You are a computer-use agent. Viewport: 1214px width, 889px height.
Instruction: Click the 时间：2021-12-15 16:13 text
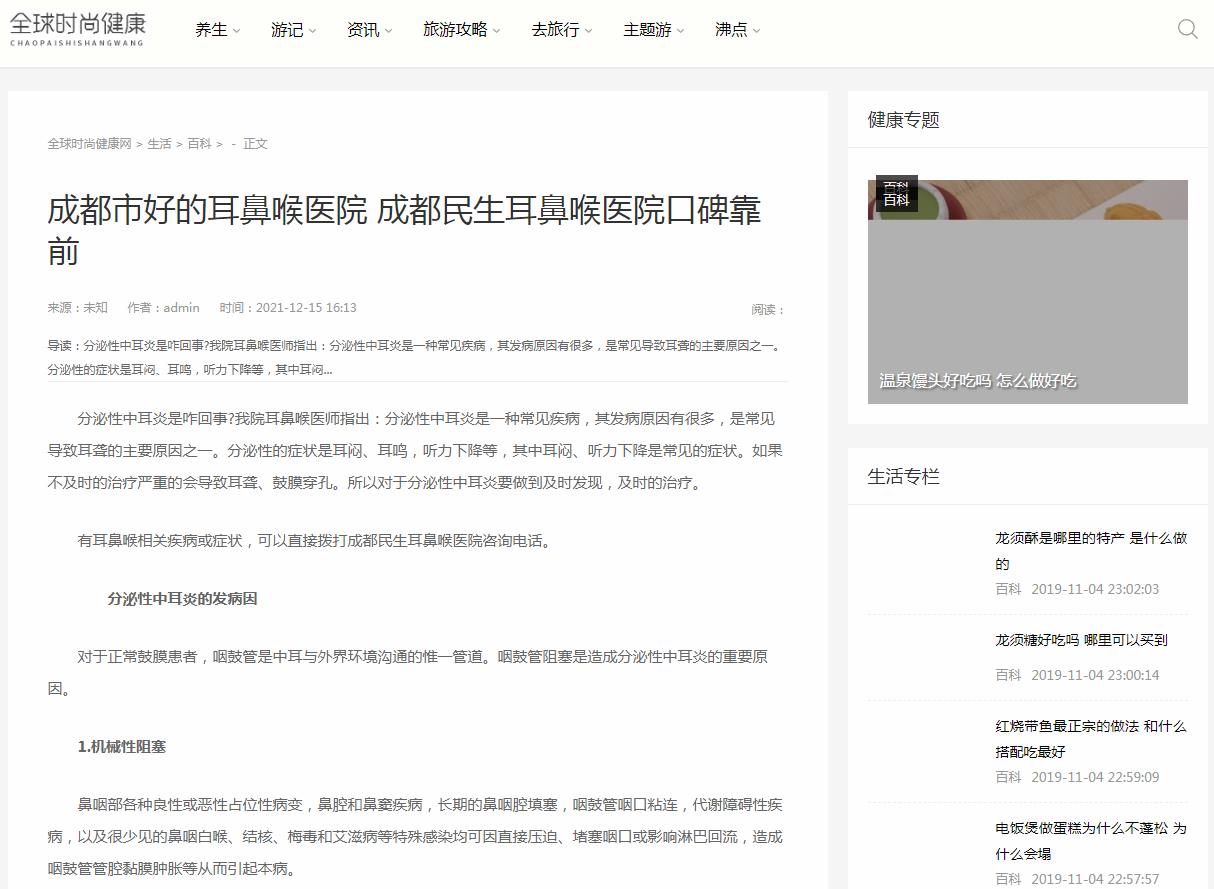(288, 308)
